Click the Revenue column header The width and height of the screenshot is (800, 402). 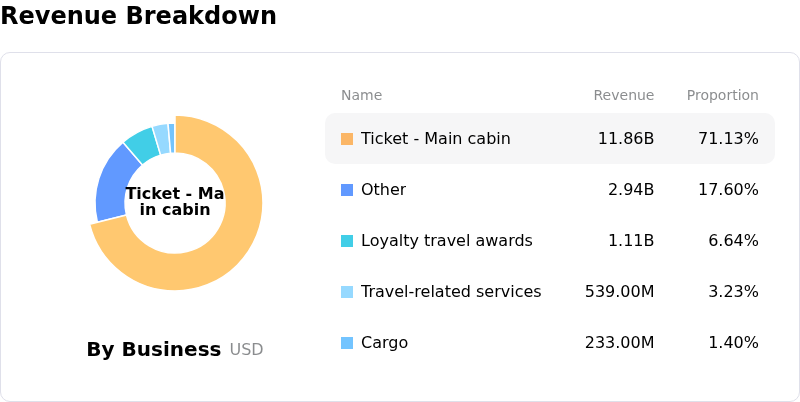[623, 96]
